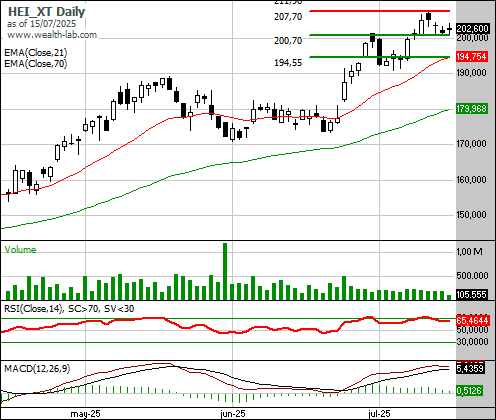Click the 170,000 price axis label

click(x=471, y=144)
